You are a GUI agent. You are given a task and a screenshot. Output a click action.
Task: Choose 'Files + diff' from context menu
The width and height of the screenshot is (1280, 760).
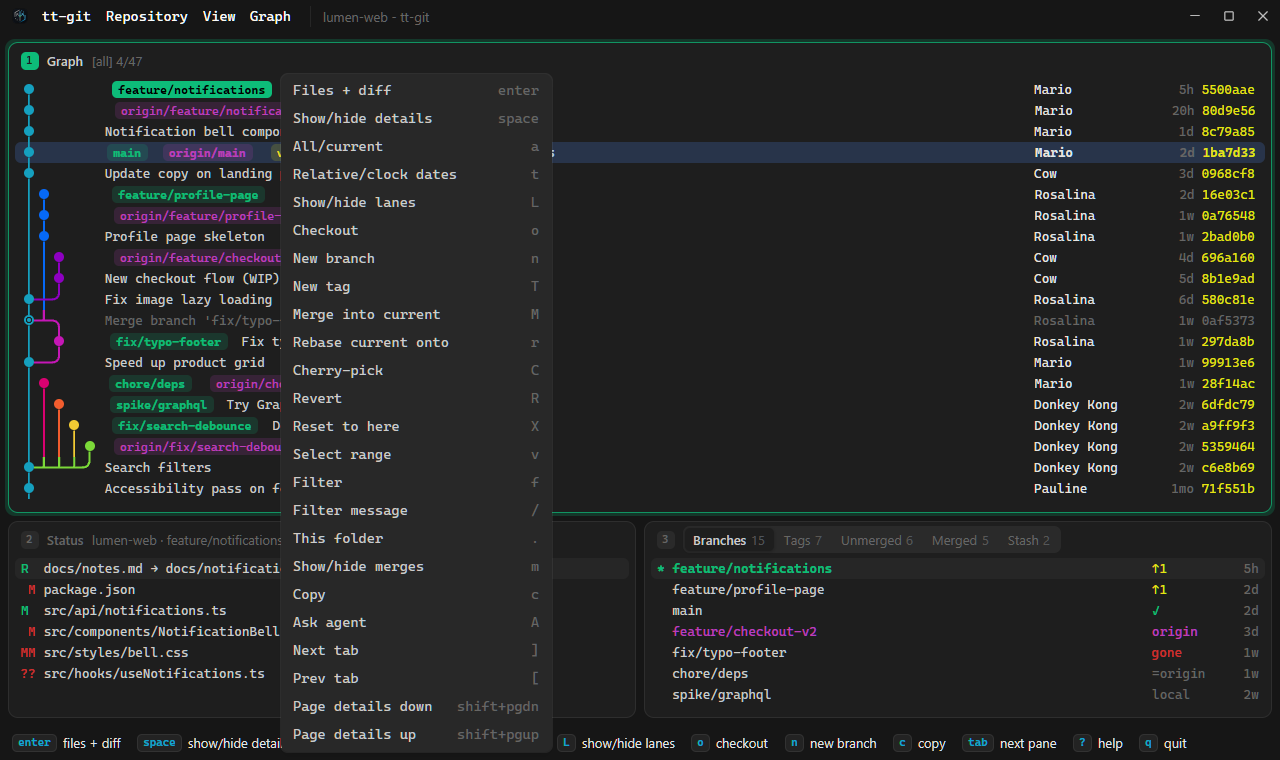416,90
